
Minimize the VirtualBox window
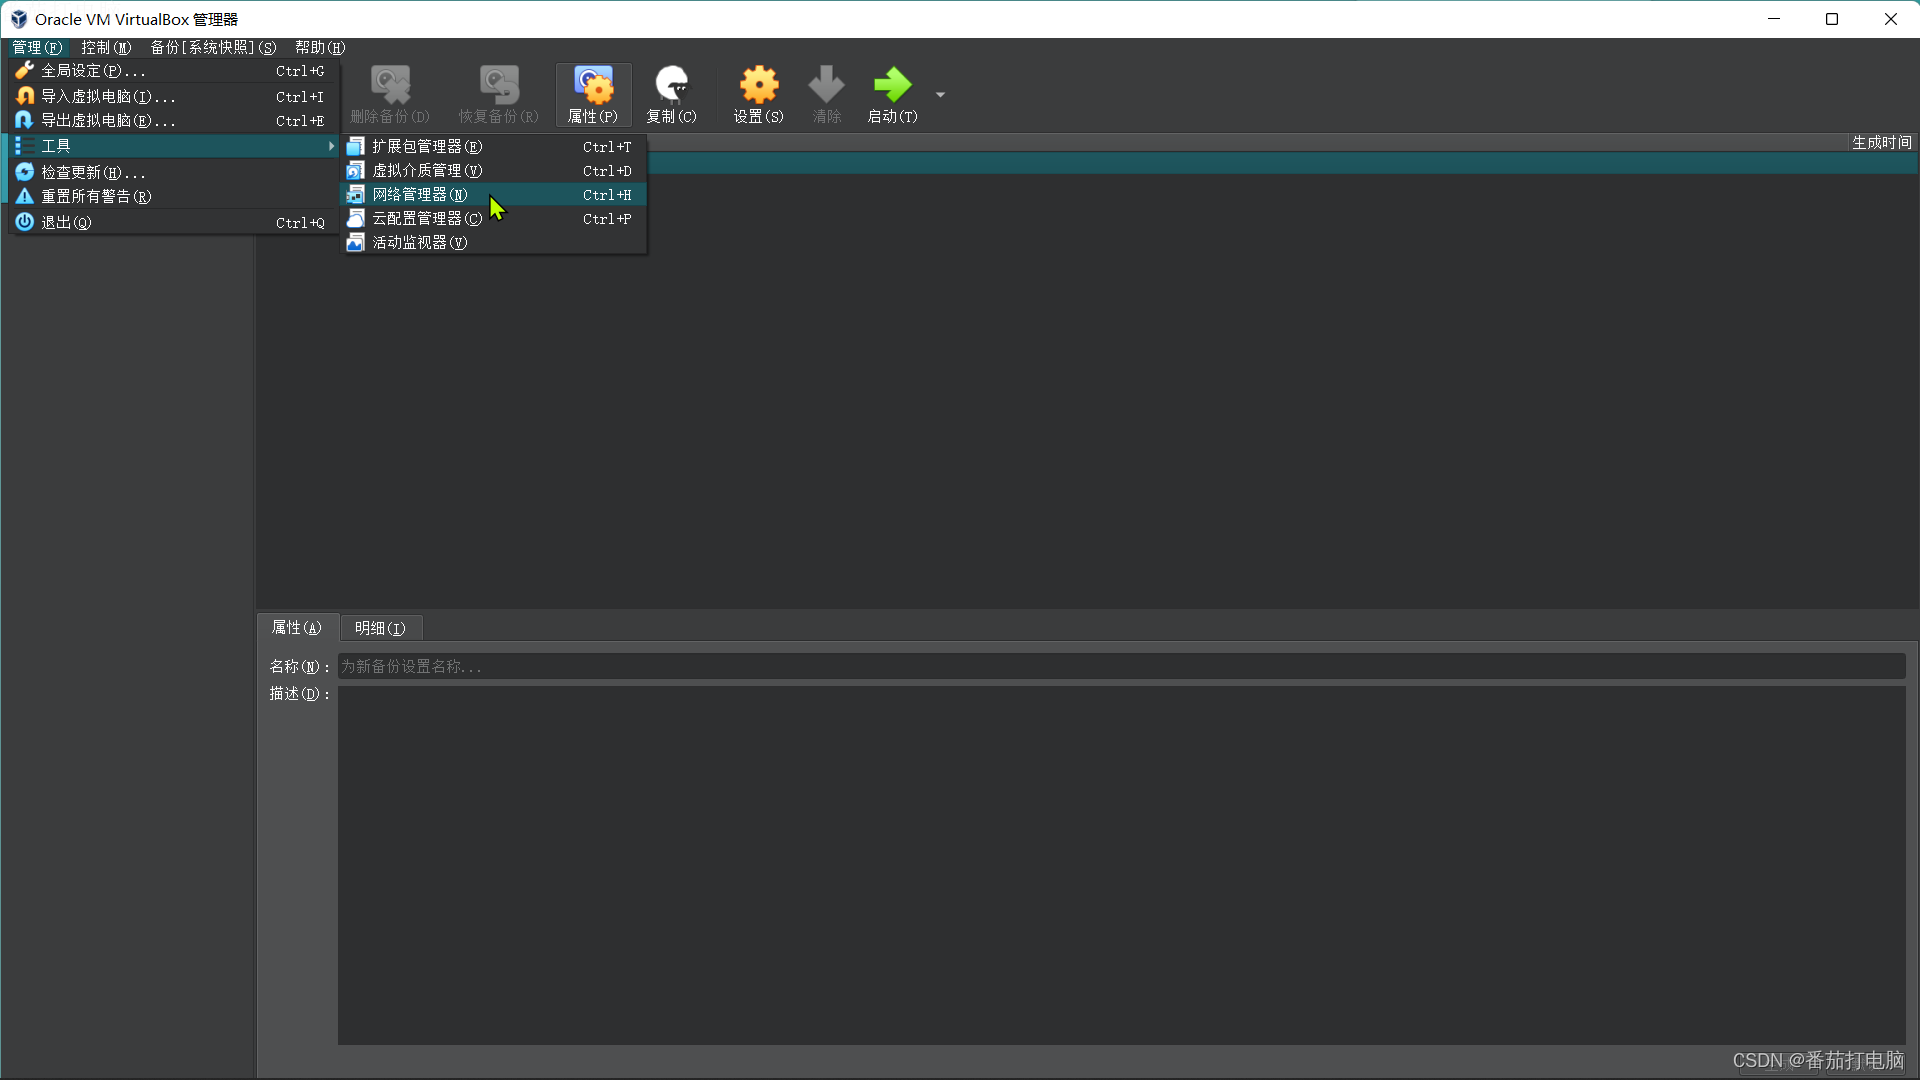click(1774, 19)
